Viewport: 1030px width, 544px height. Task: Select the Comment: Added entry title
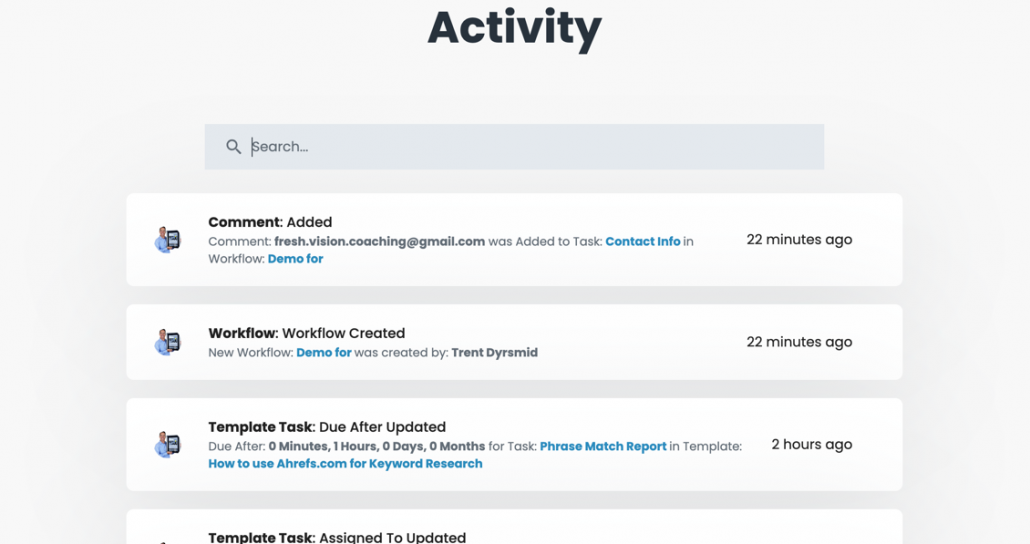[270, 222]
